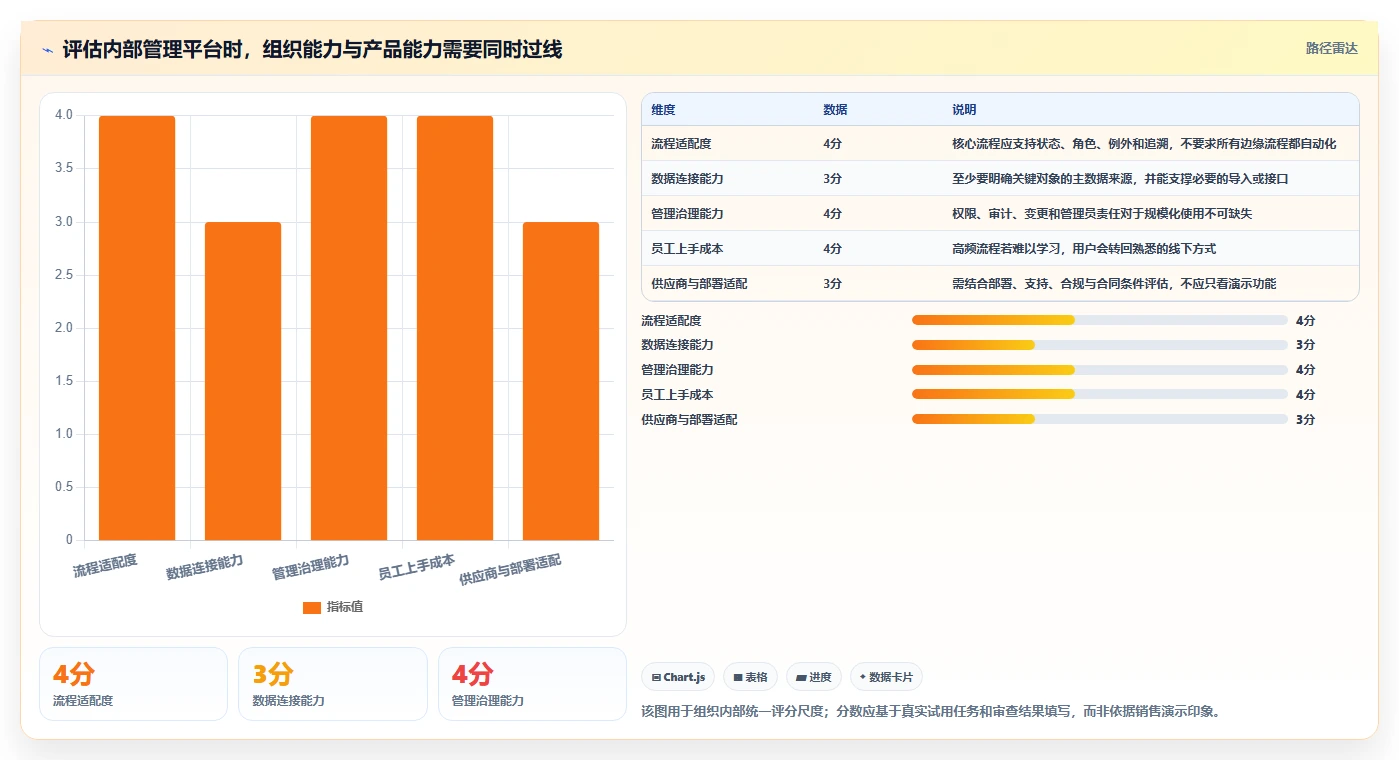
Task: Click 供应商与部署适配 cell in the table
Action: (699, 284)
